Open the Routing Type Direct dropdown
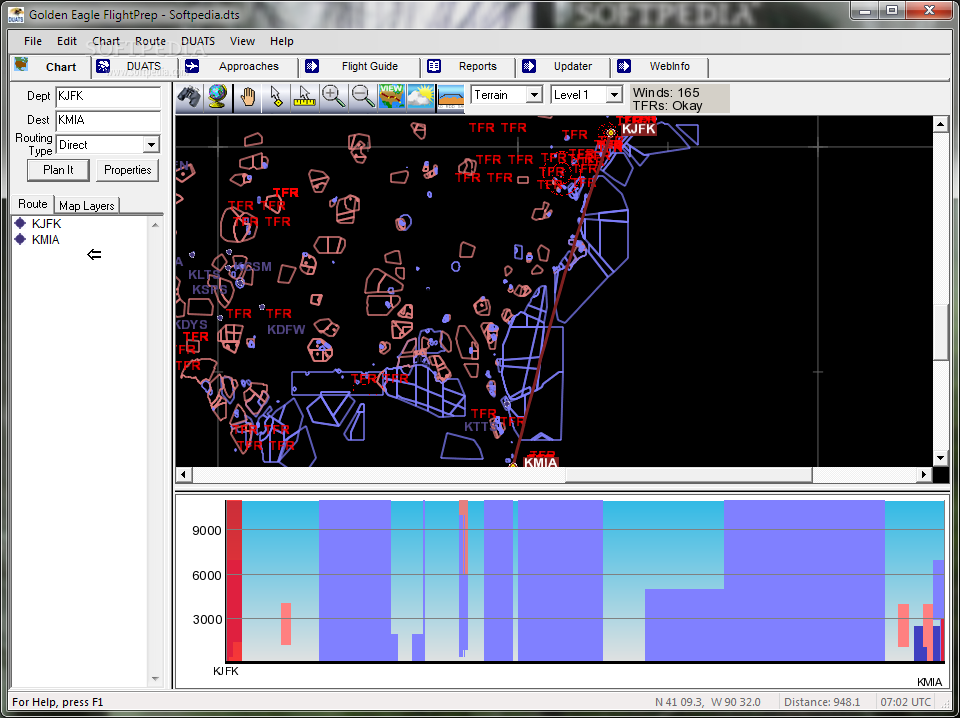The height and width of the screenshot is (718, 960). point(151,145)
